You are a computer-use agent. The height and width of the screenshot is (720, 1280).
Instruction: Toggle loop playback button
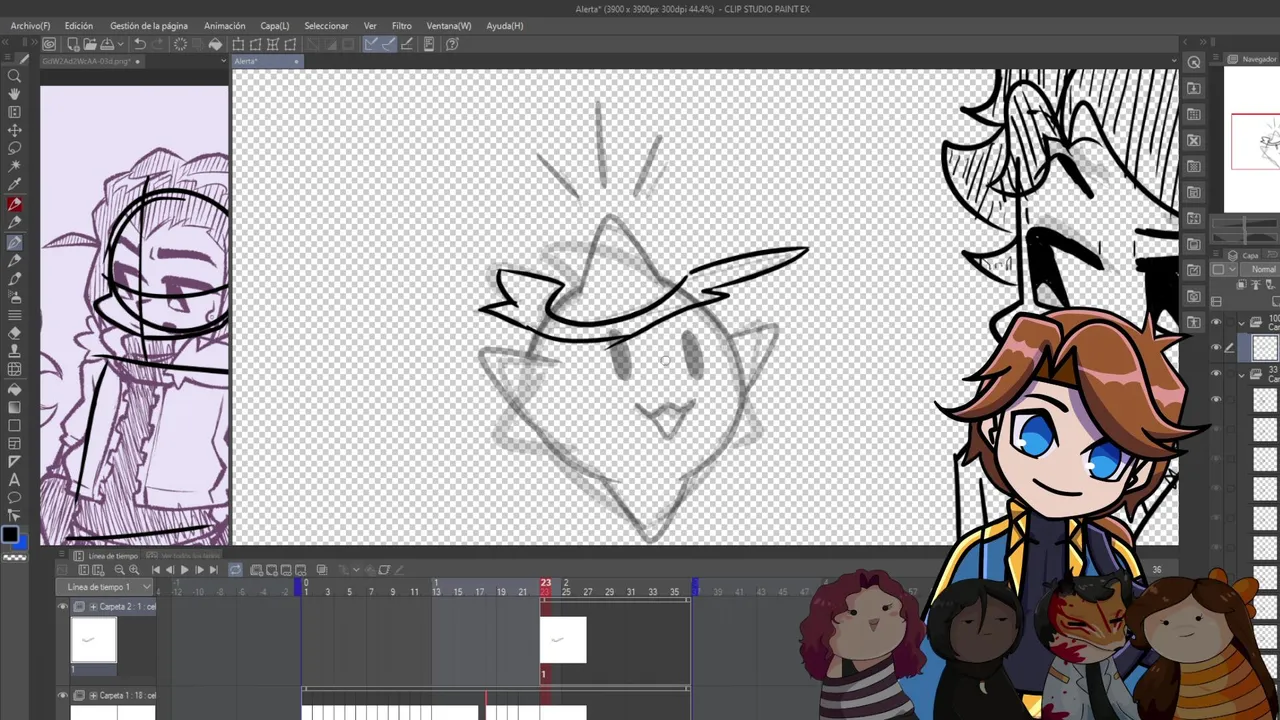pyautogui.click(x=235, y=570)
